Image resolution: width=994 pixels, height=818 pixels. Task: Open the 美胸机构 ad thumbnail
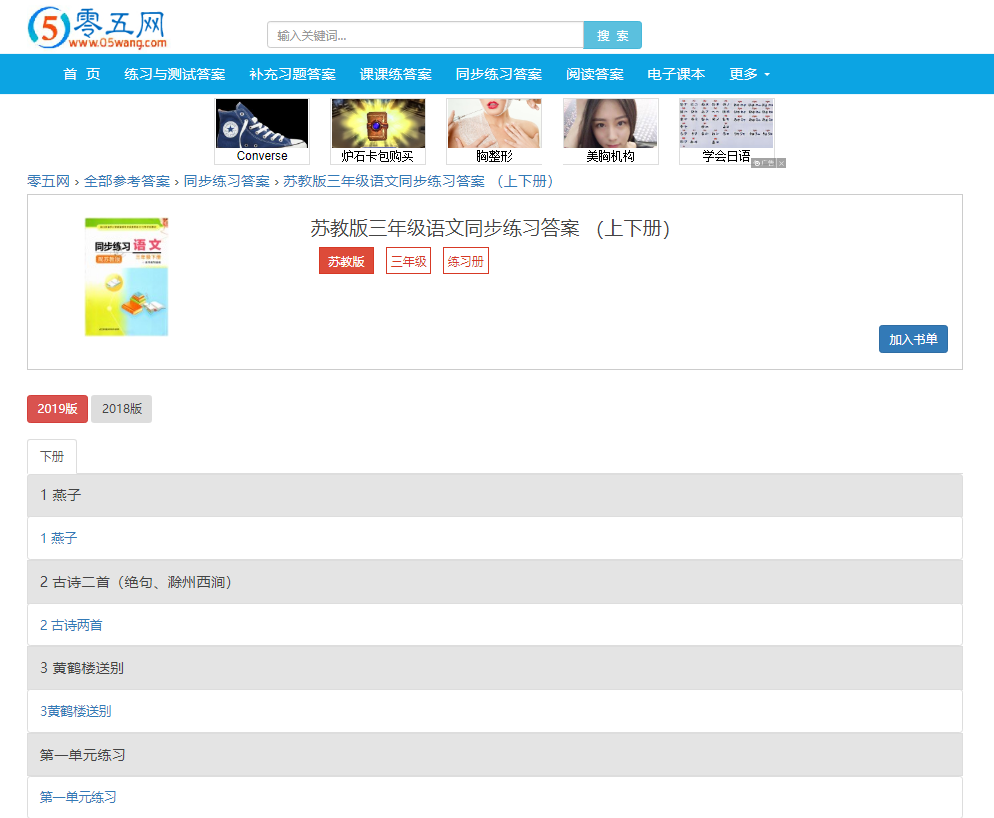point(610,124)
